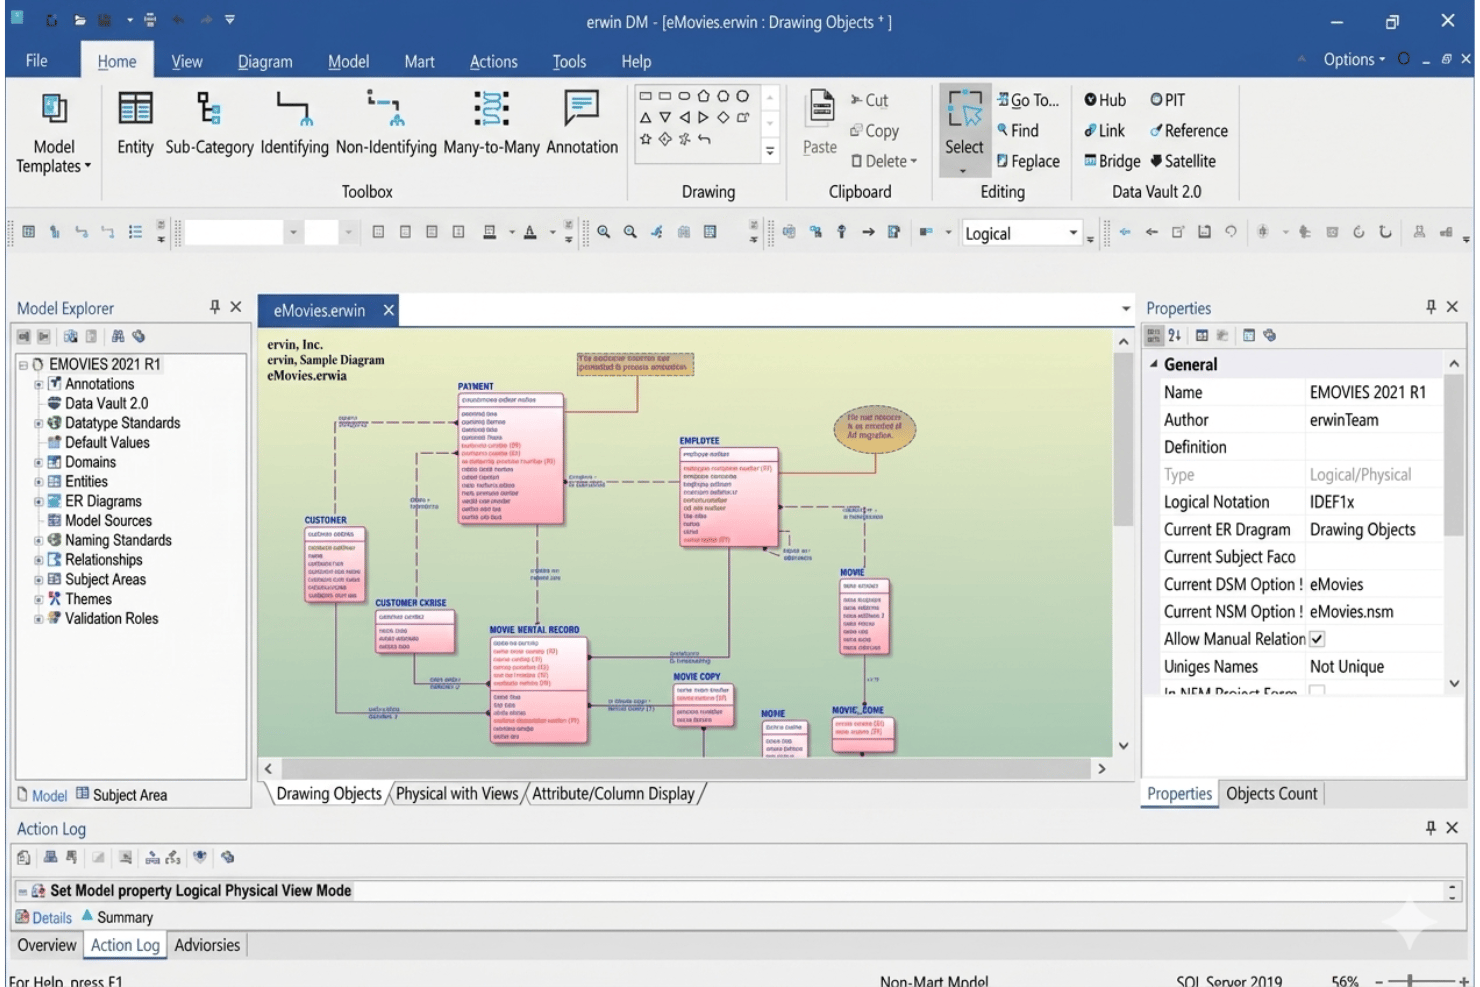The height and width of the screenshot is (987, 1480).
Task: Select the Annotation tool
Action: tap(582, 124)
